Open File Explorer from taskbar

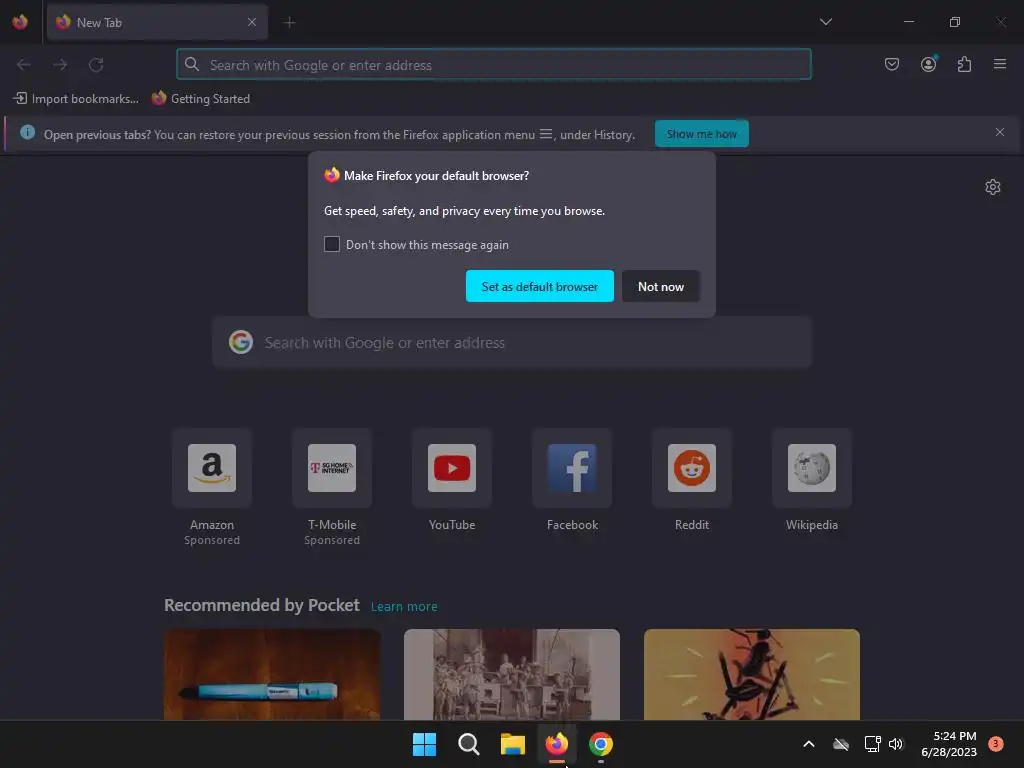[513, 744]
